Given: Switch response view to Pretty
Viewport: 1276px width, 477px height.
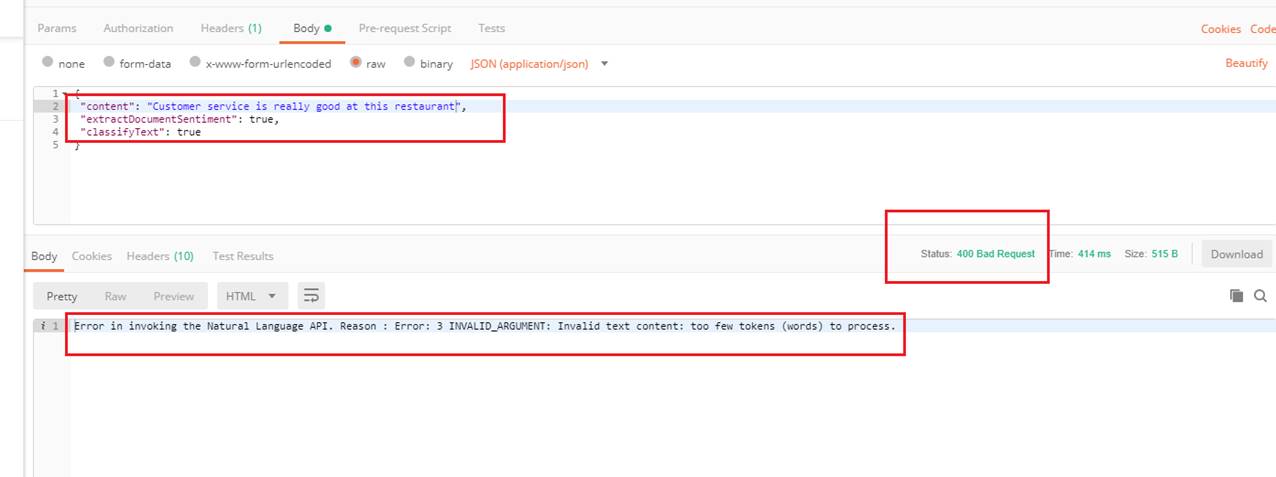Looking at the screenshot, I should point(62,296).
